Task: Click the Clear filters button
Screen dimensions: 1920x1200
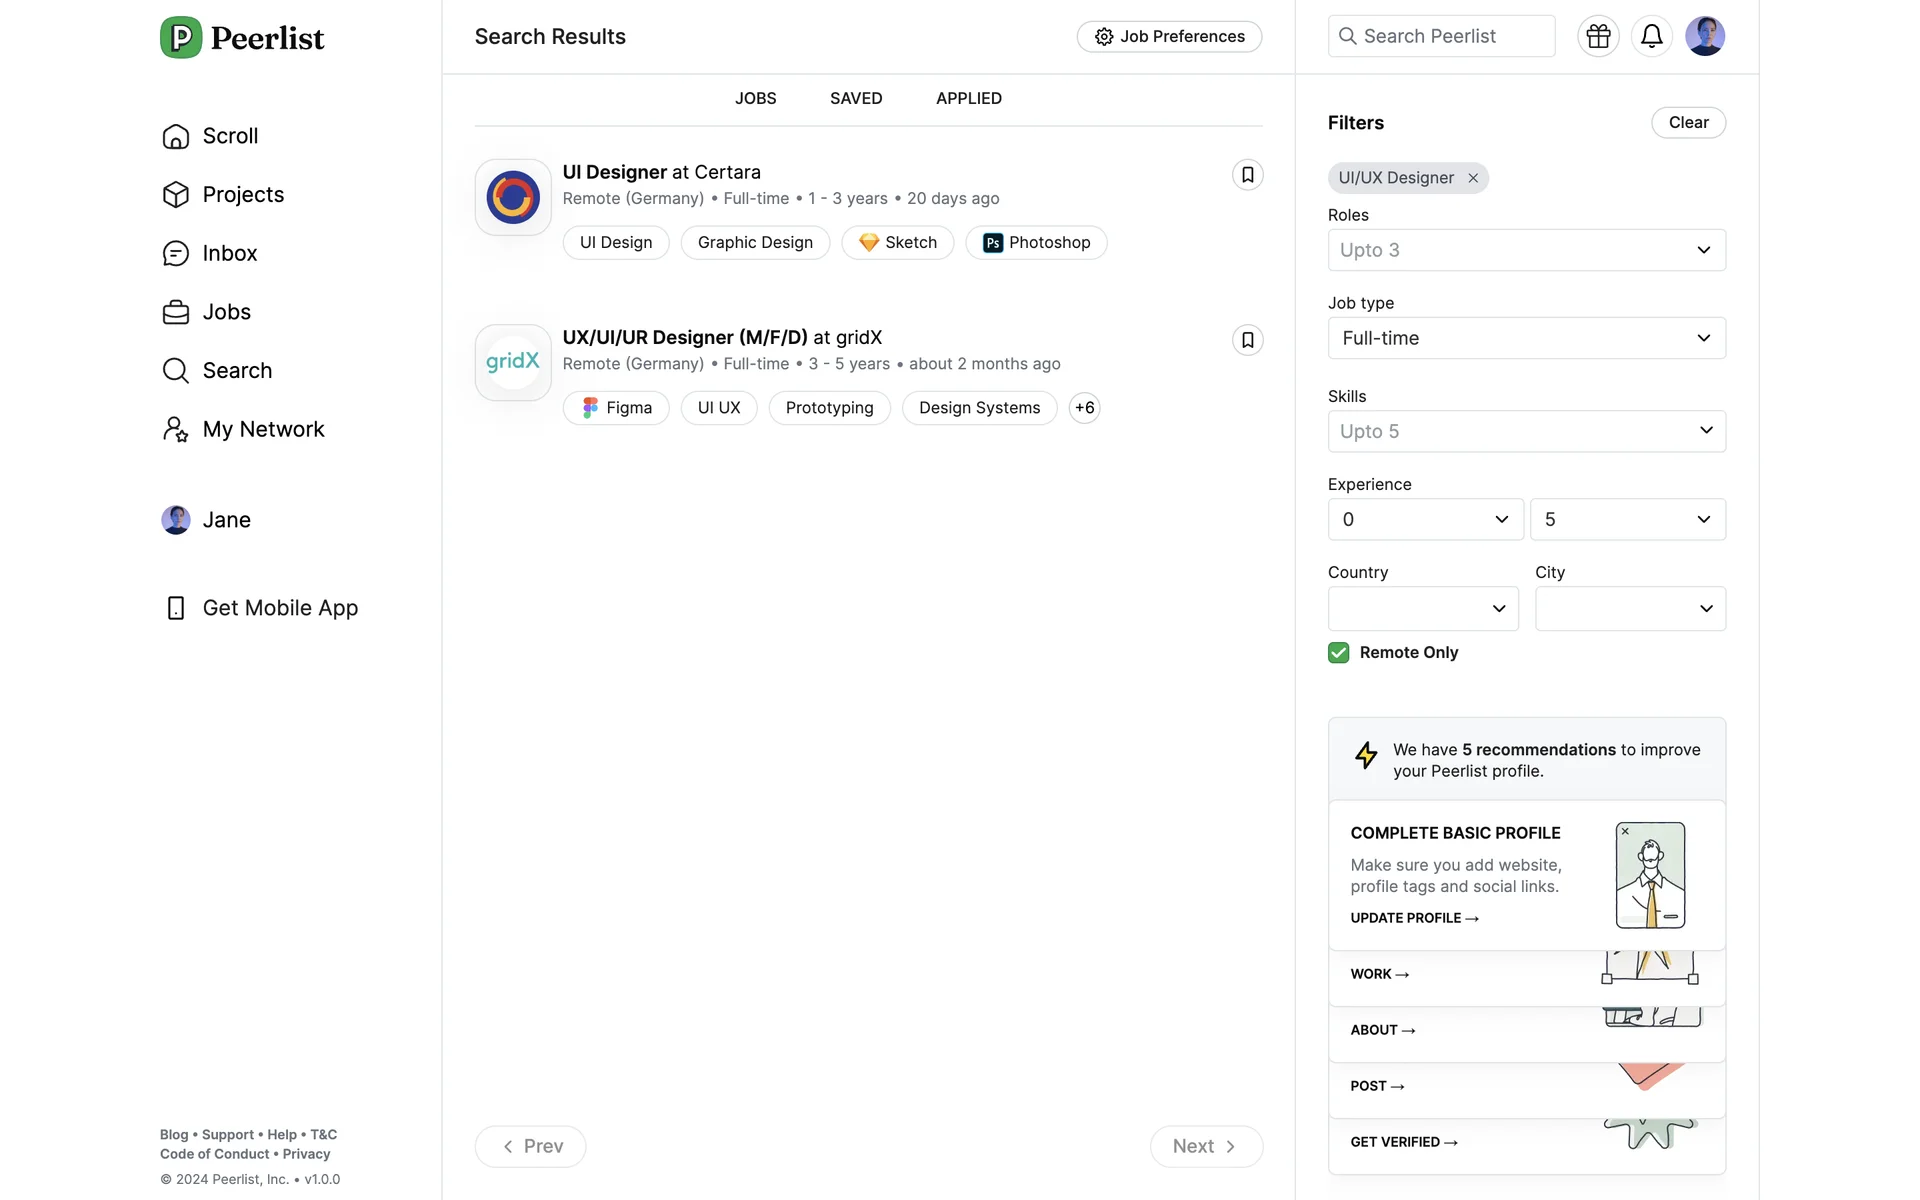Action: point(1687,122)
